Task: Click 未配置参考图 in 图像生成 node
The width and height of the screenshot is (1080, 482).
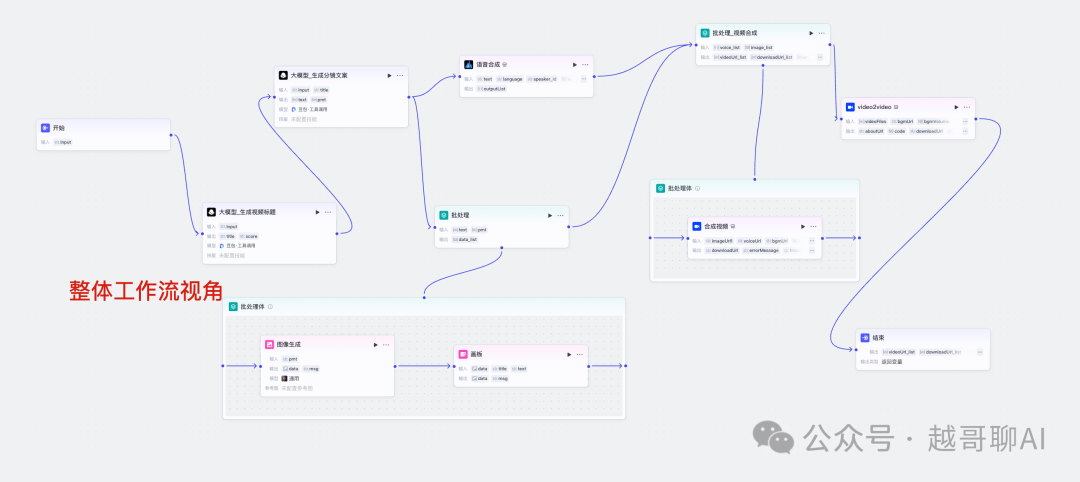Action: click(x=297, y=388)
